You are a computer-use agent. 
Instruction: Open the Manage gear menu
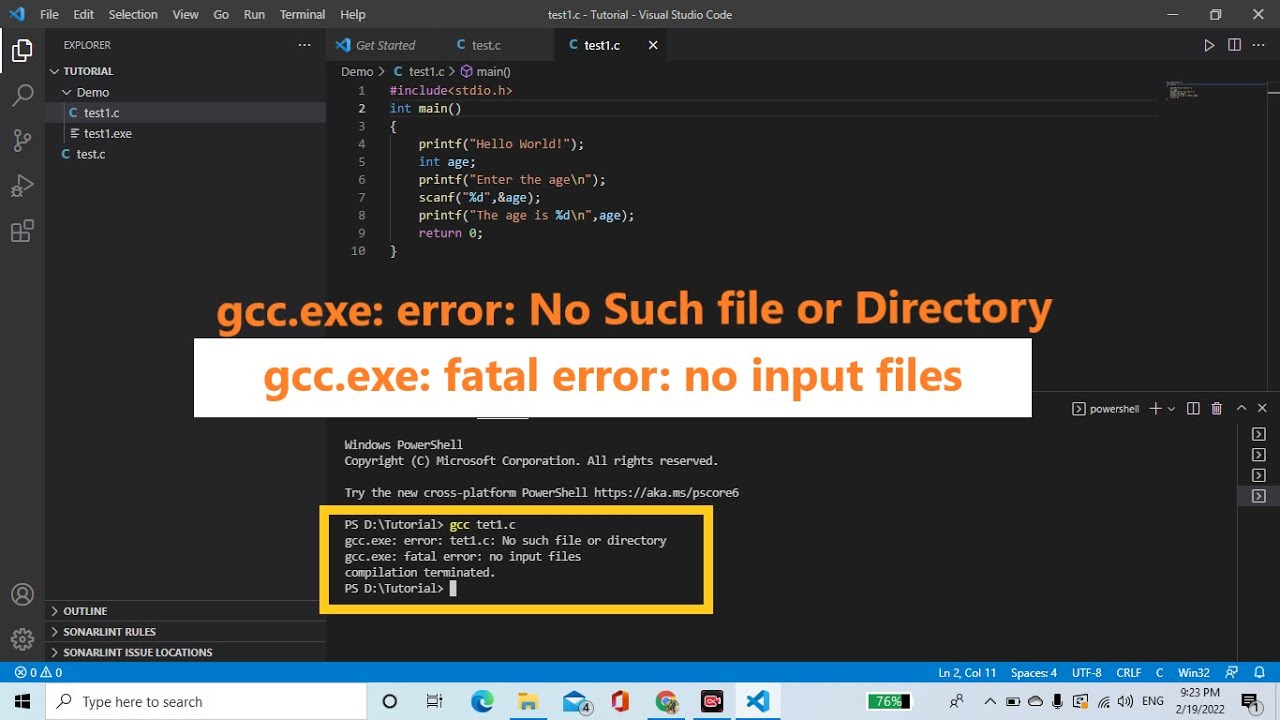click(22, 639)
